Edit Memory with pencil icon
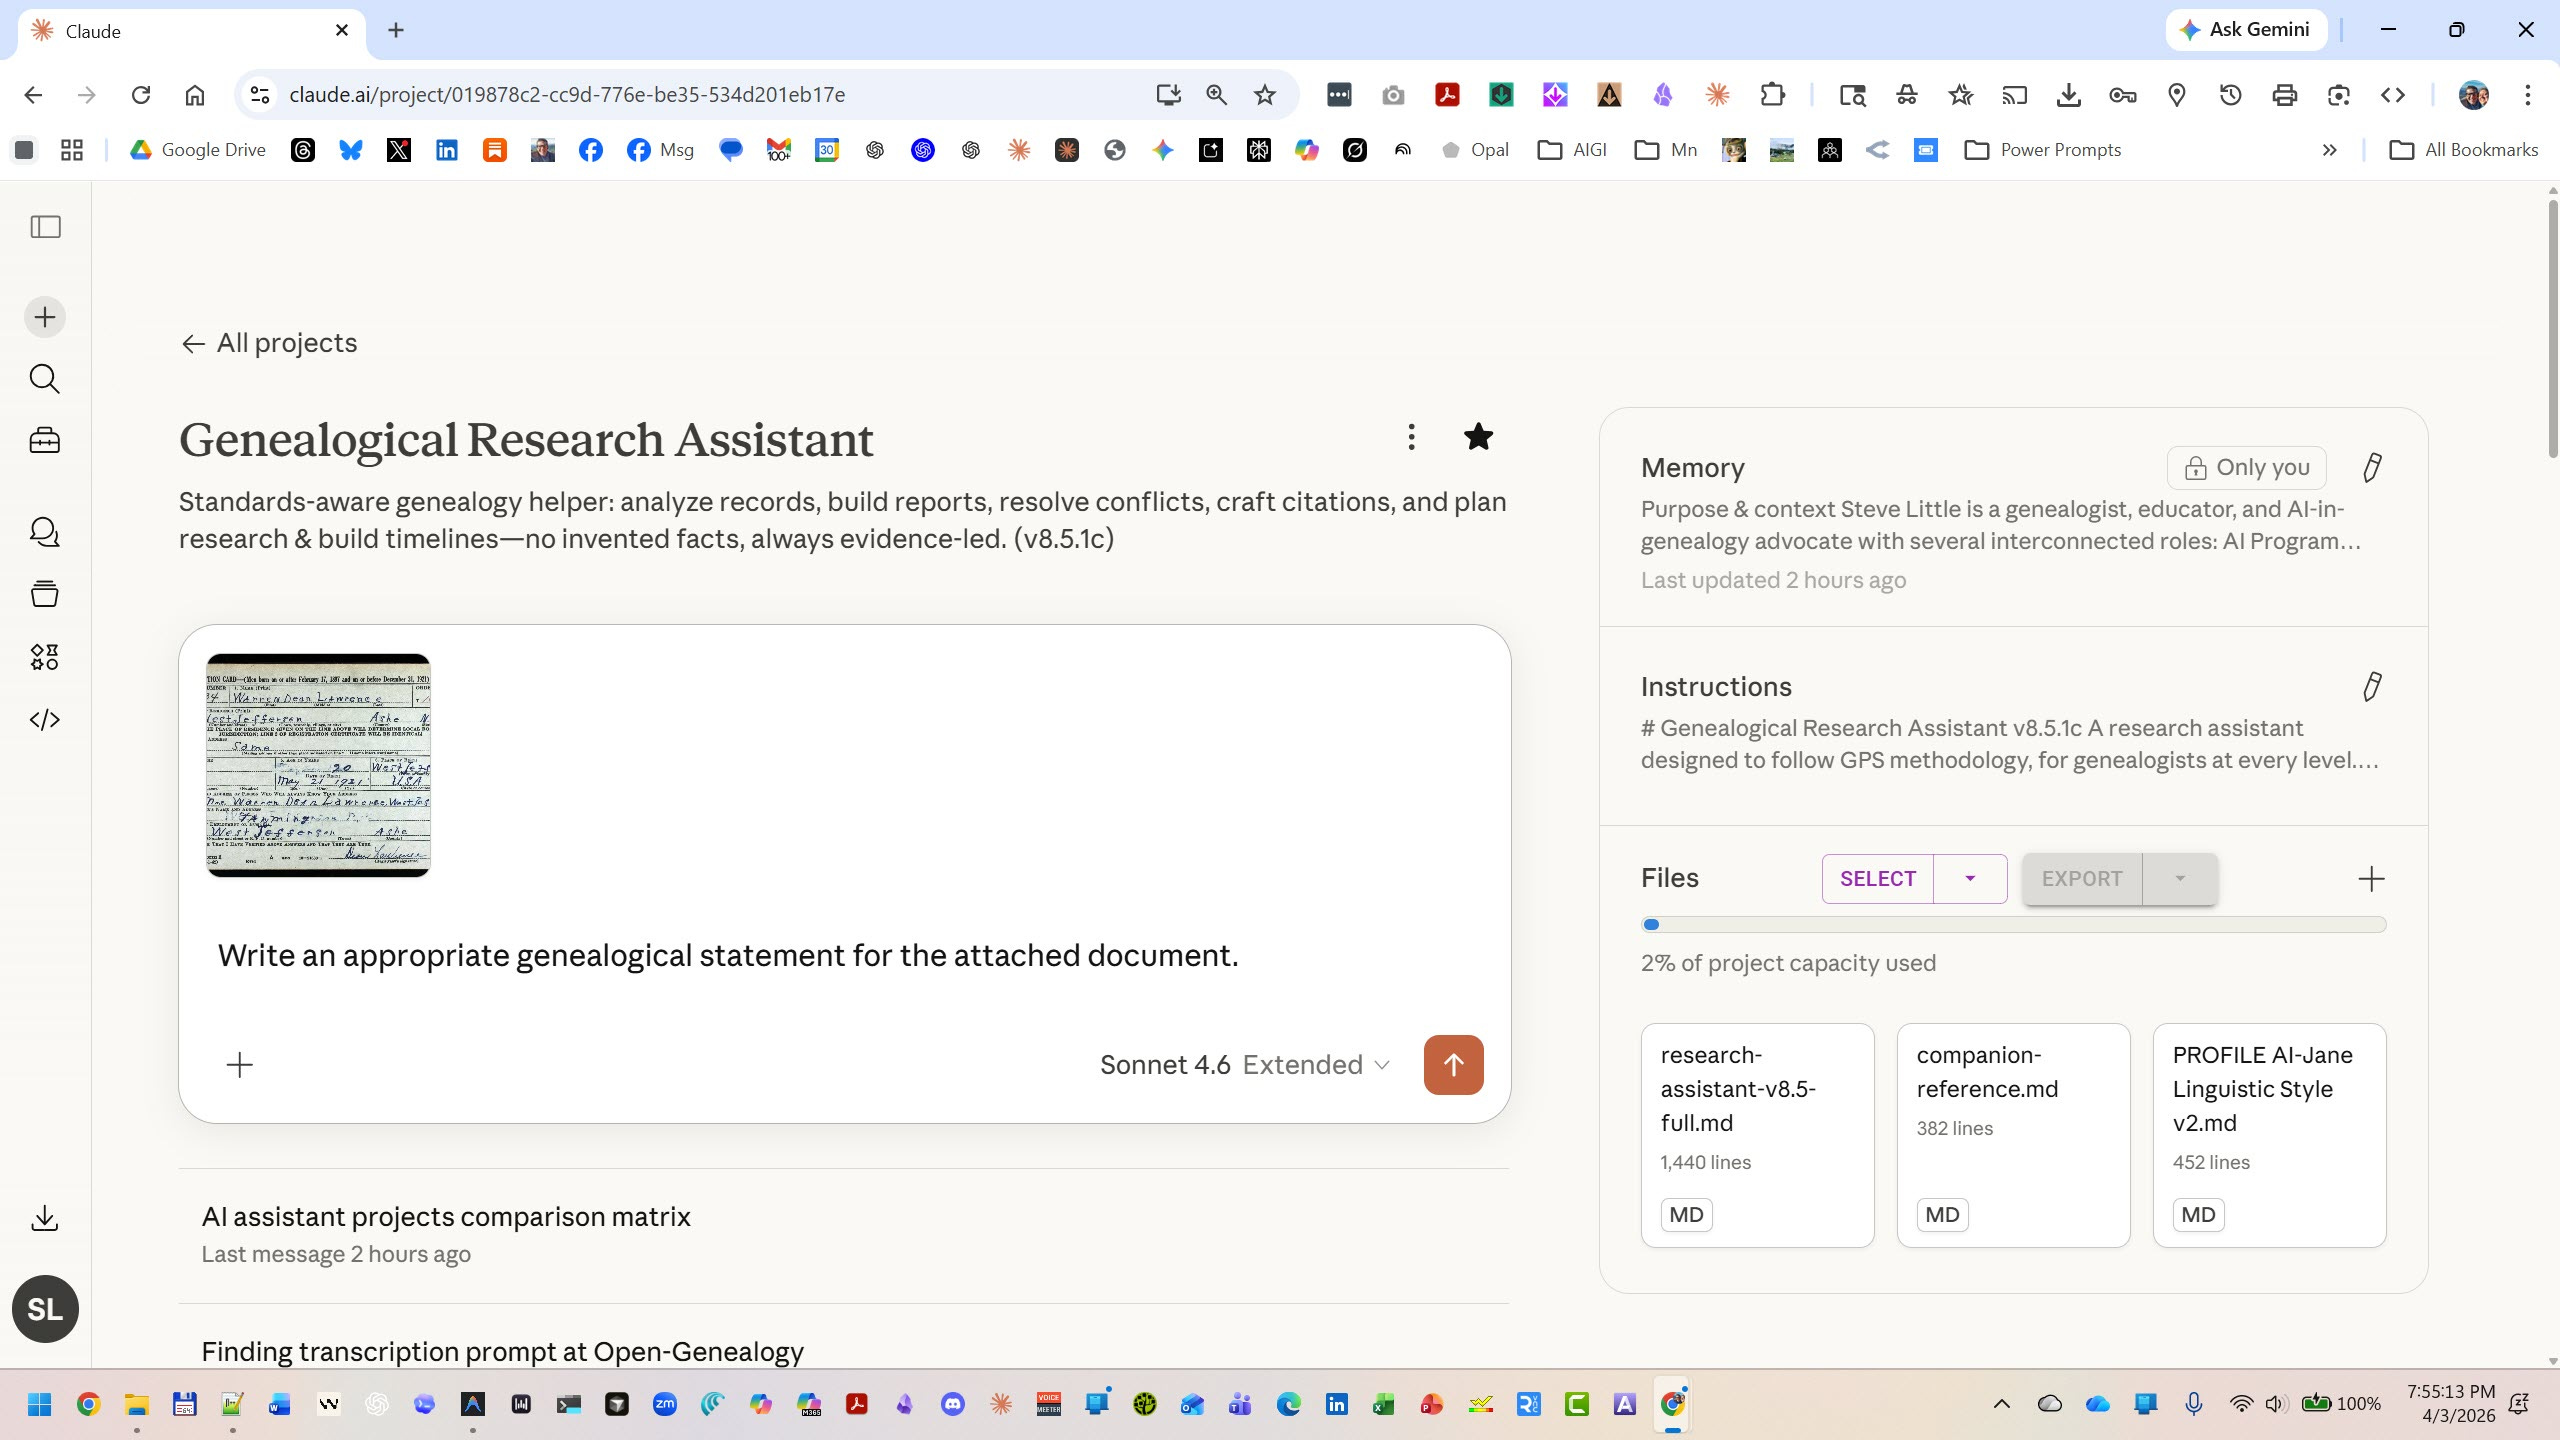2560x1440 pixels. [2371, 467]
